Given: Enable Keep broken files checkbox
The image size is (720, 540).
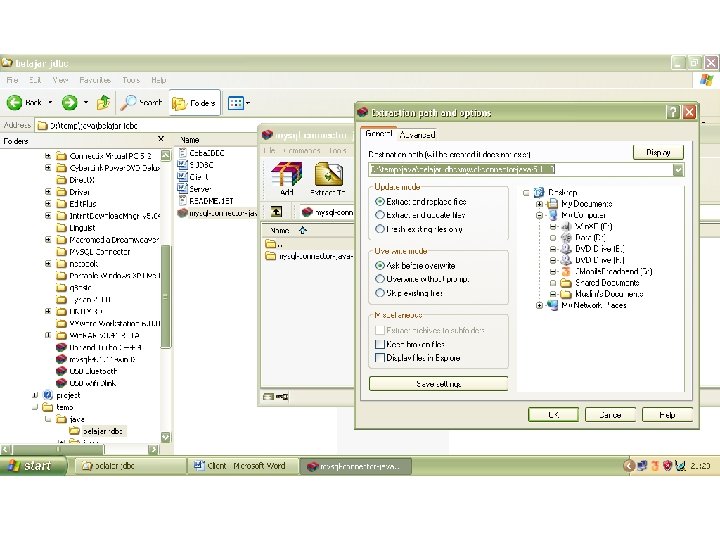Looking at the screenshot, I should point(380,344).
